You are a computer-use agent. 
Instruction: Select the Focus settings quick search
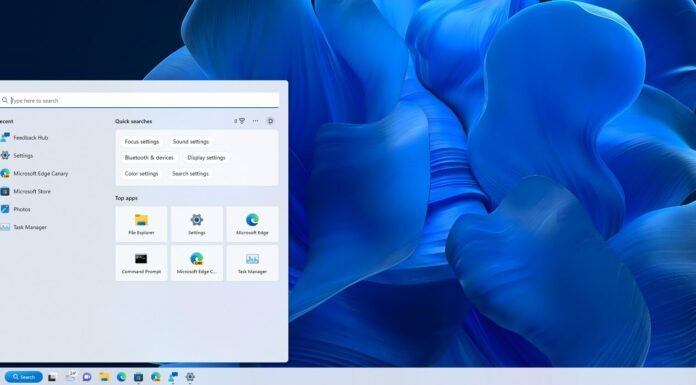click(x=142, y=142)
